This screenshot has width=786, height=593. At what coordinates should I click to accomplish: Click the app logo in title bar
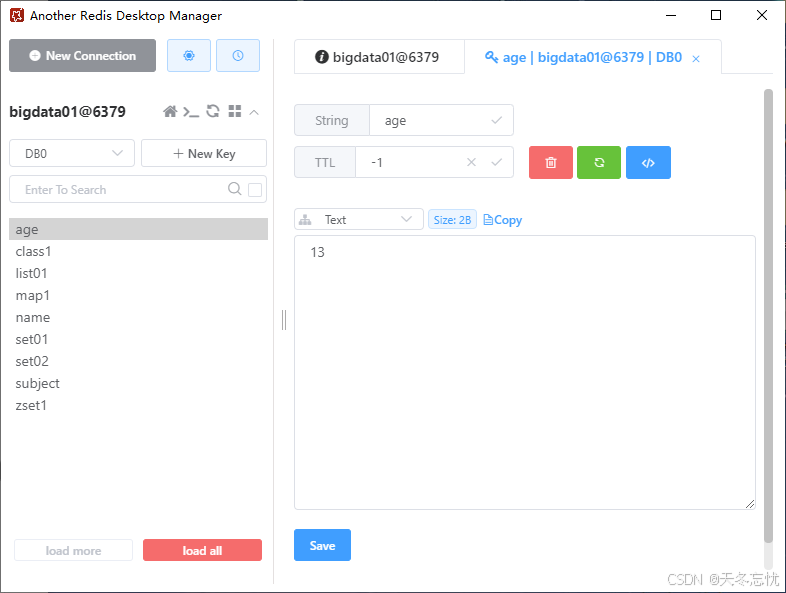[17, 16]
